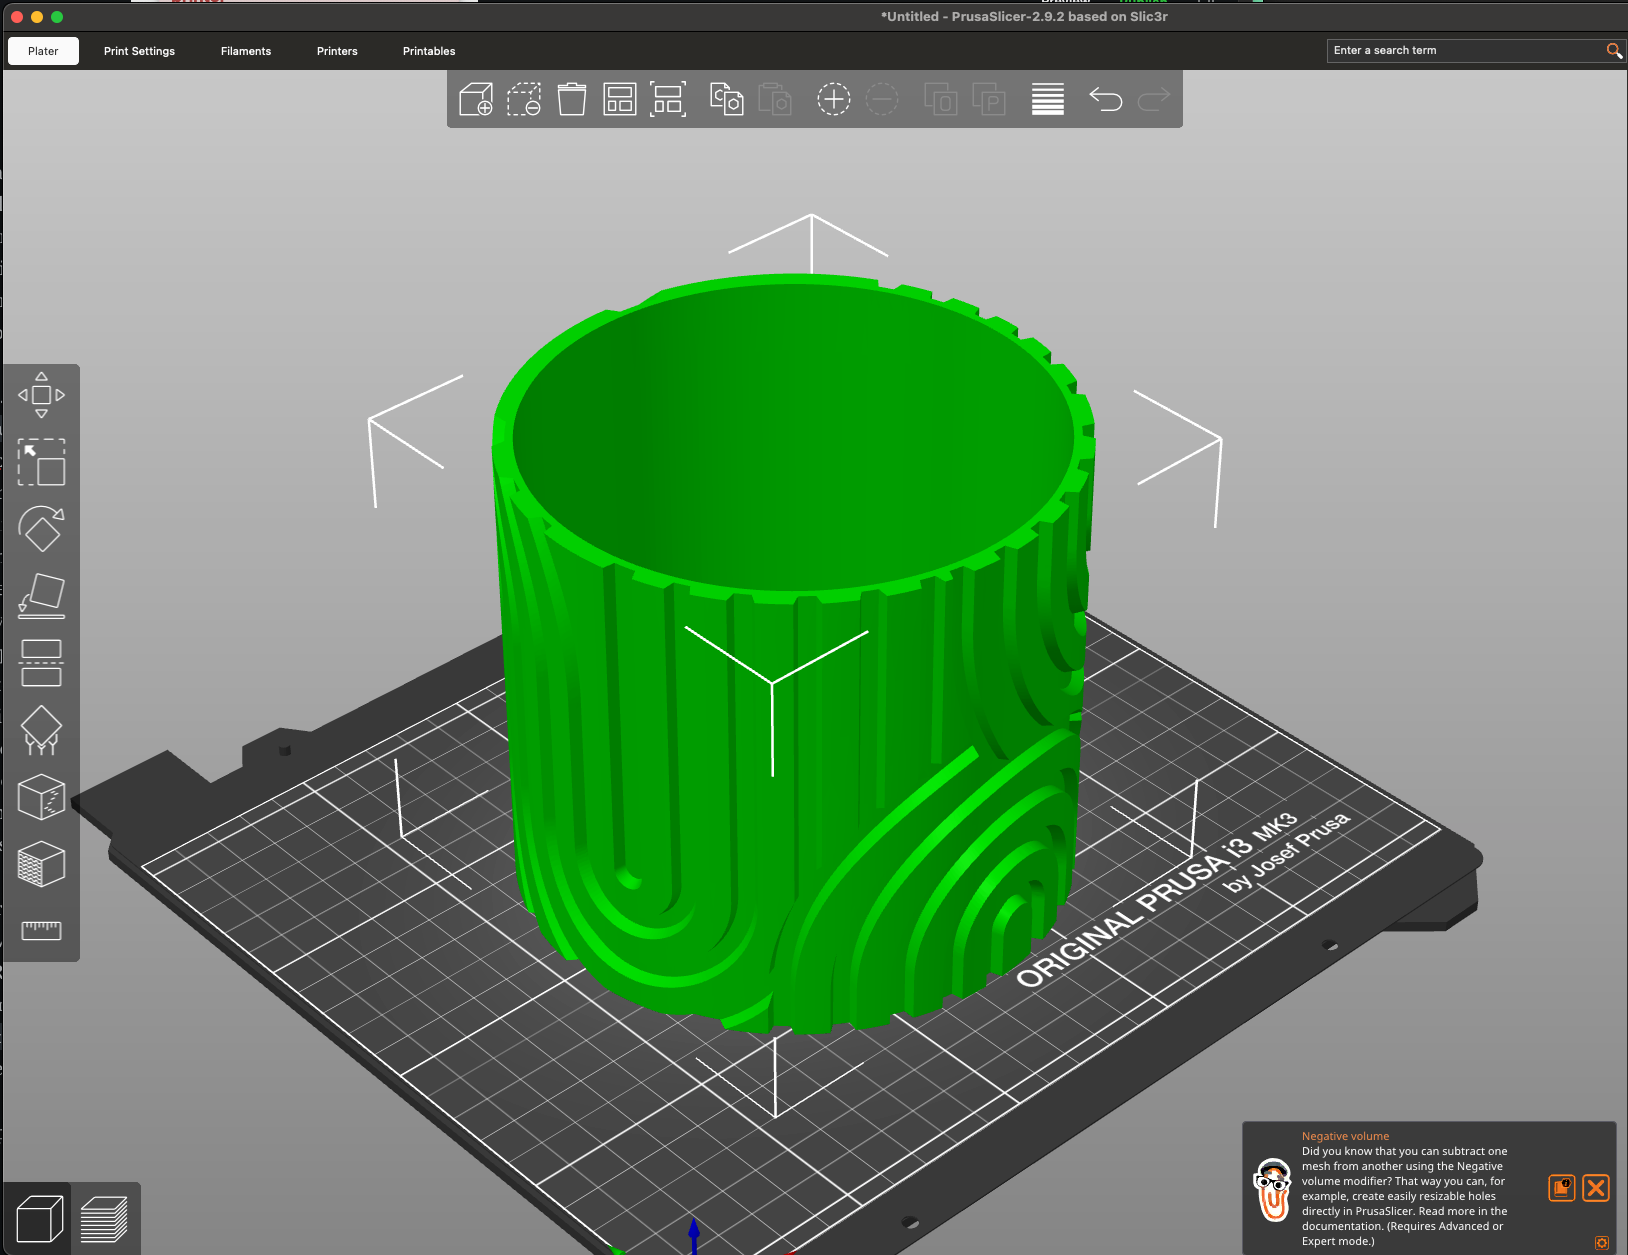The width and height of the screenshot is (1628, 1255).
Task: Select the Measure ruler tool
Action: tap(41, 930)
